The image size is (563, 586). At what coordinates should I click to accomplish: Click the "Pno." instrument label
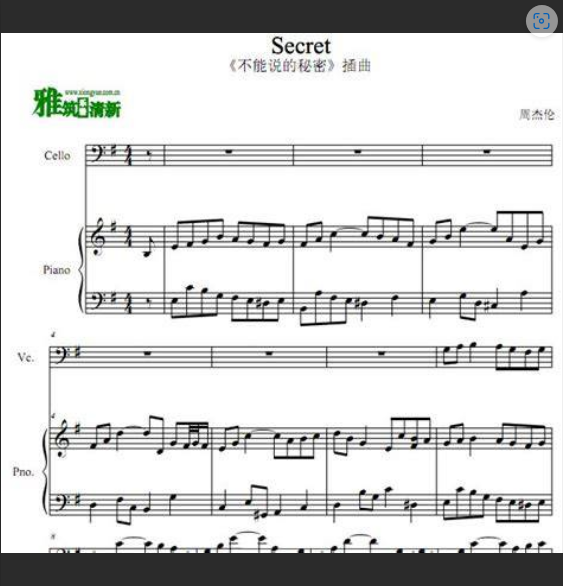pos(23,472)
